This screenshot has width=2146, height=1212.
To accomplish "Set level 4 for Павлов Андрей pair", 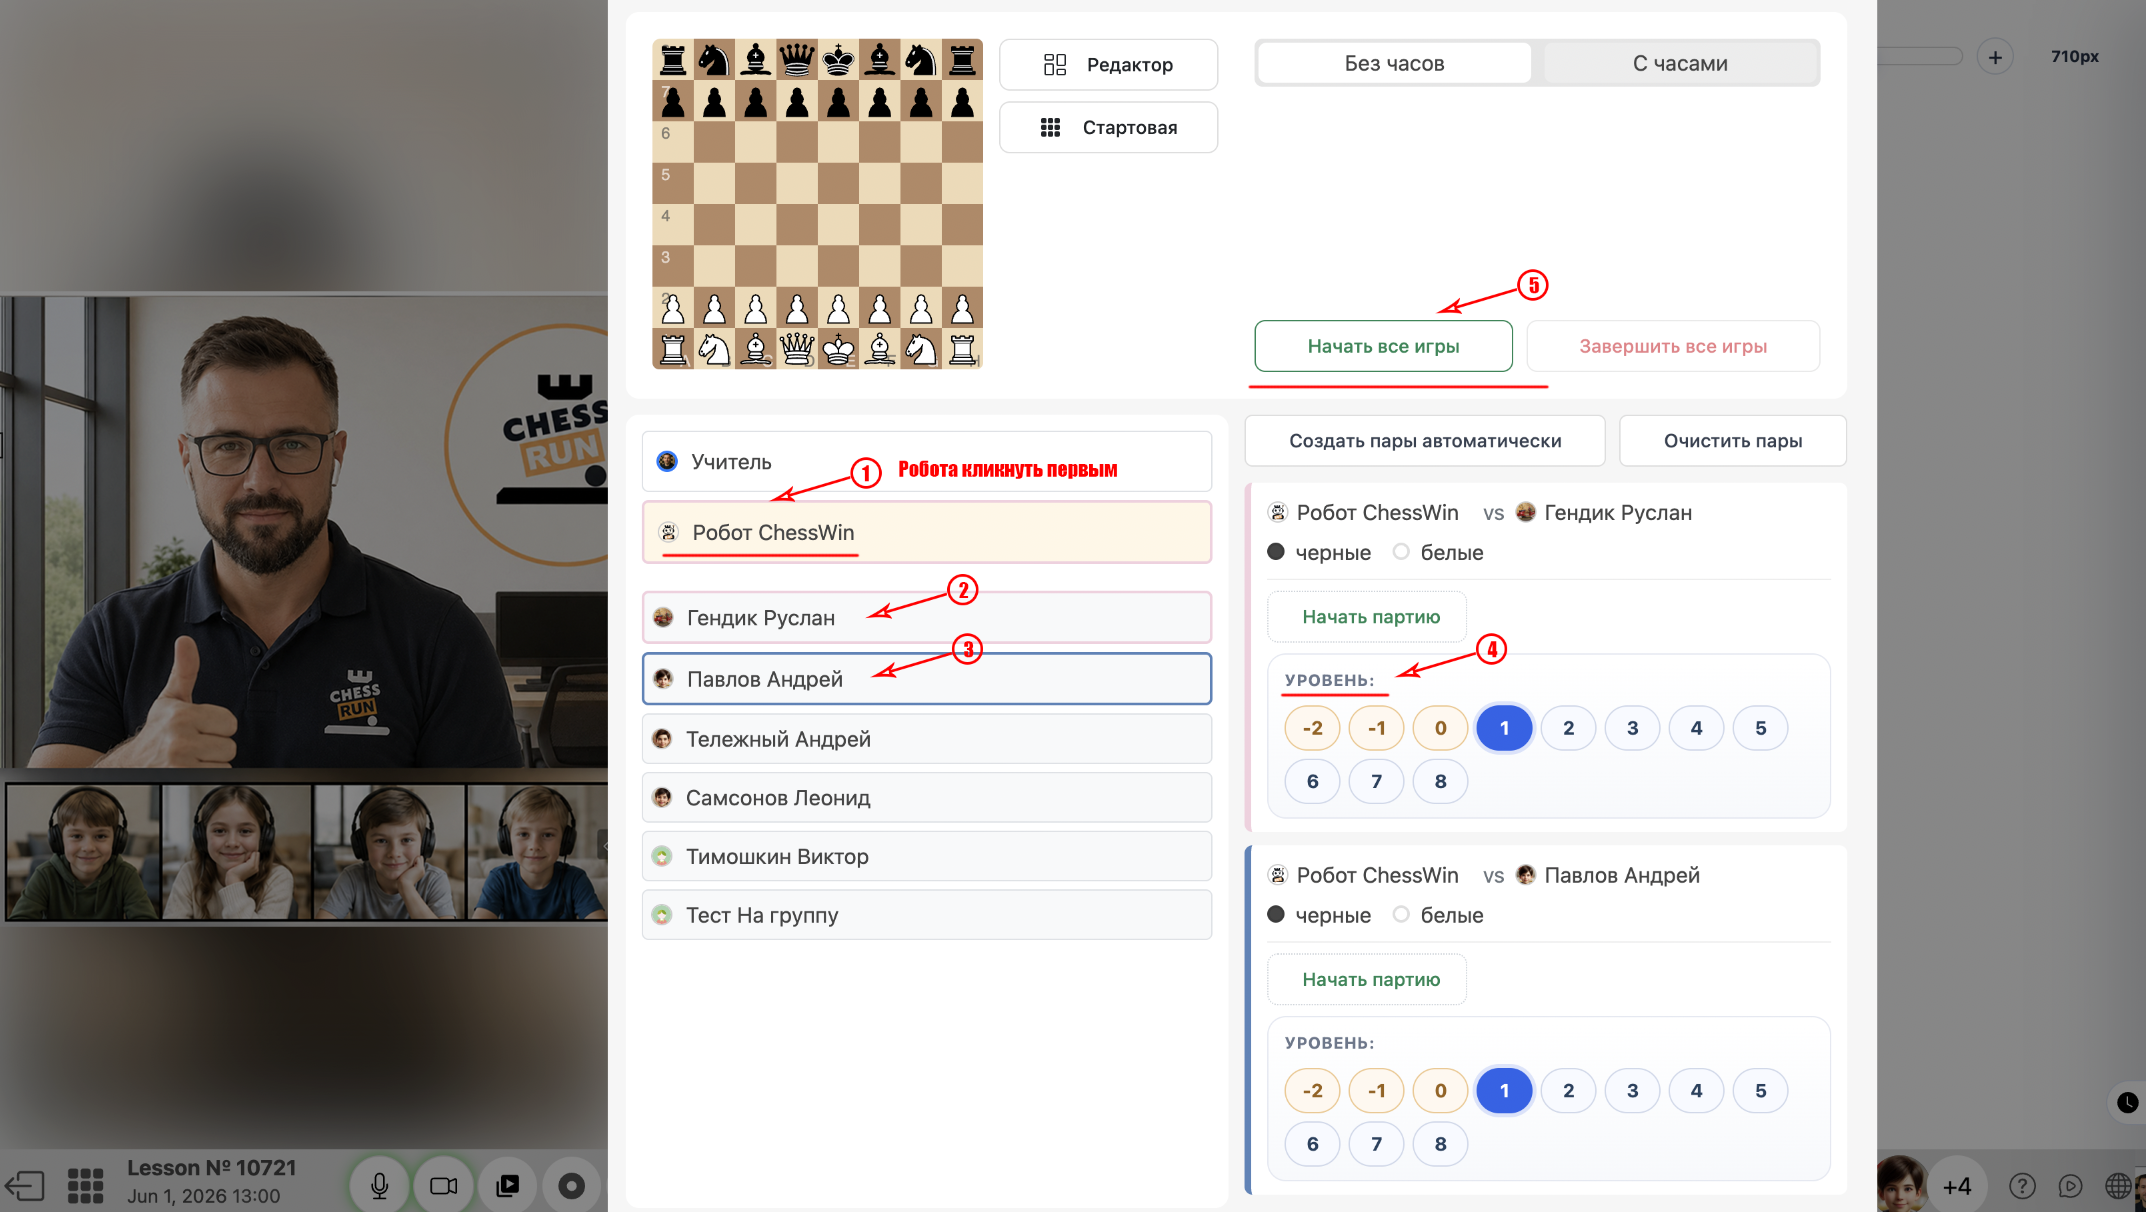I will (1696, 1091).
